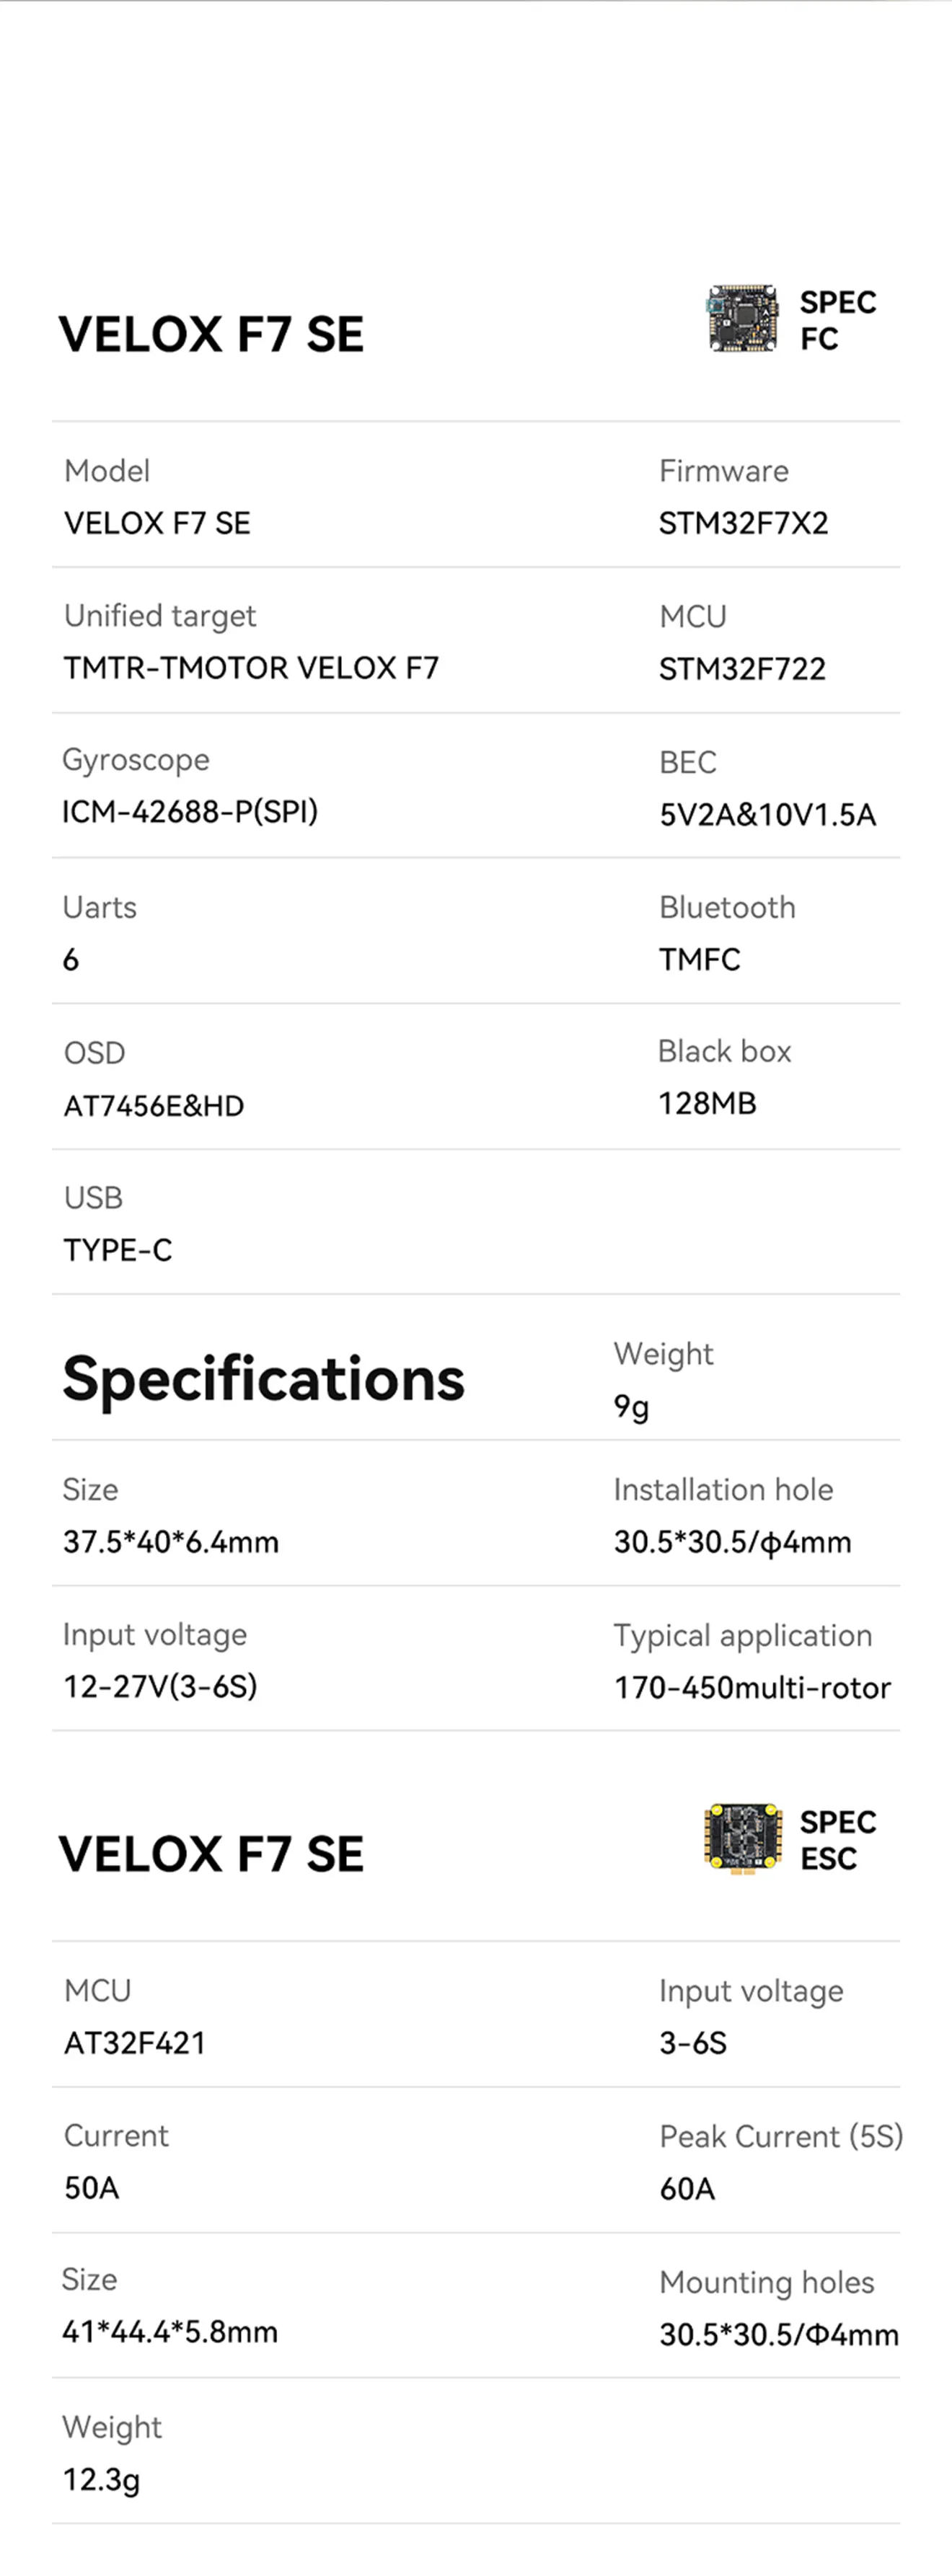Click the ESC board thumbnail image

tap(742, 1838)
